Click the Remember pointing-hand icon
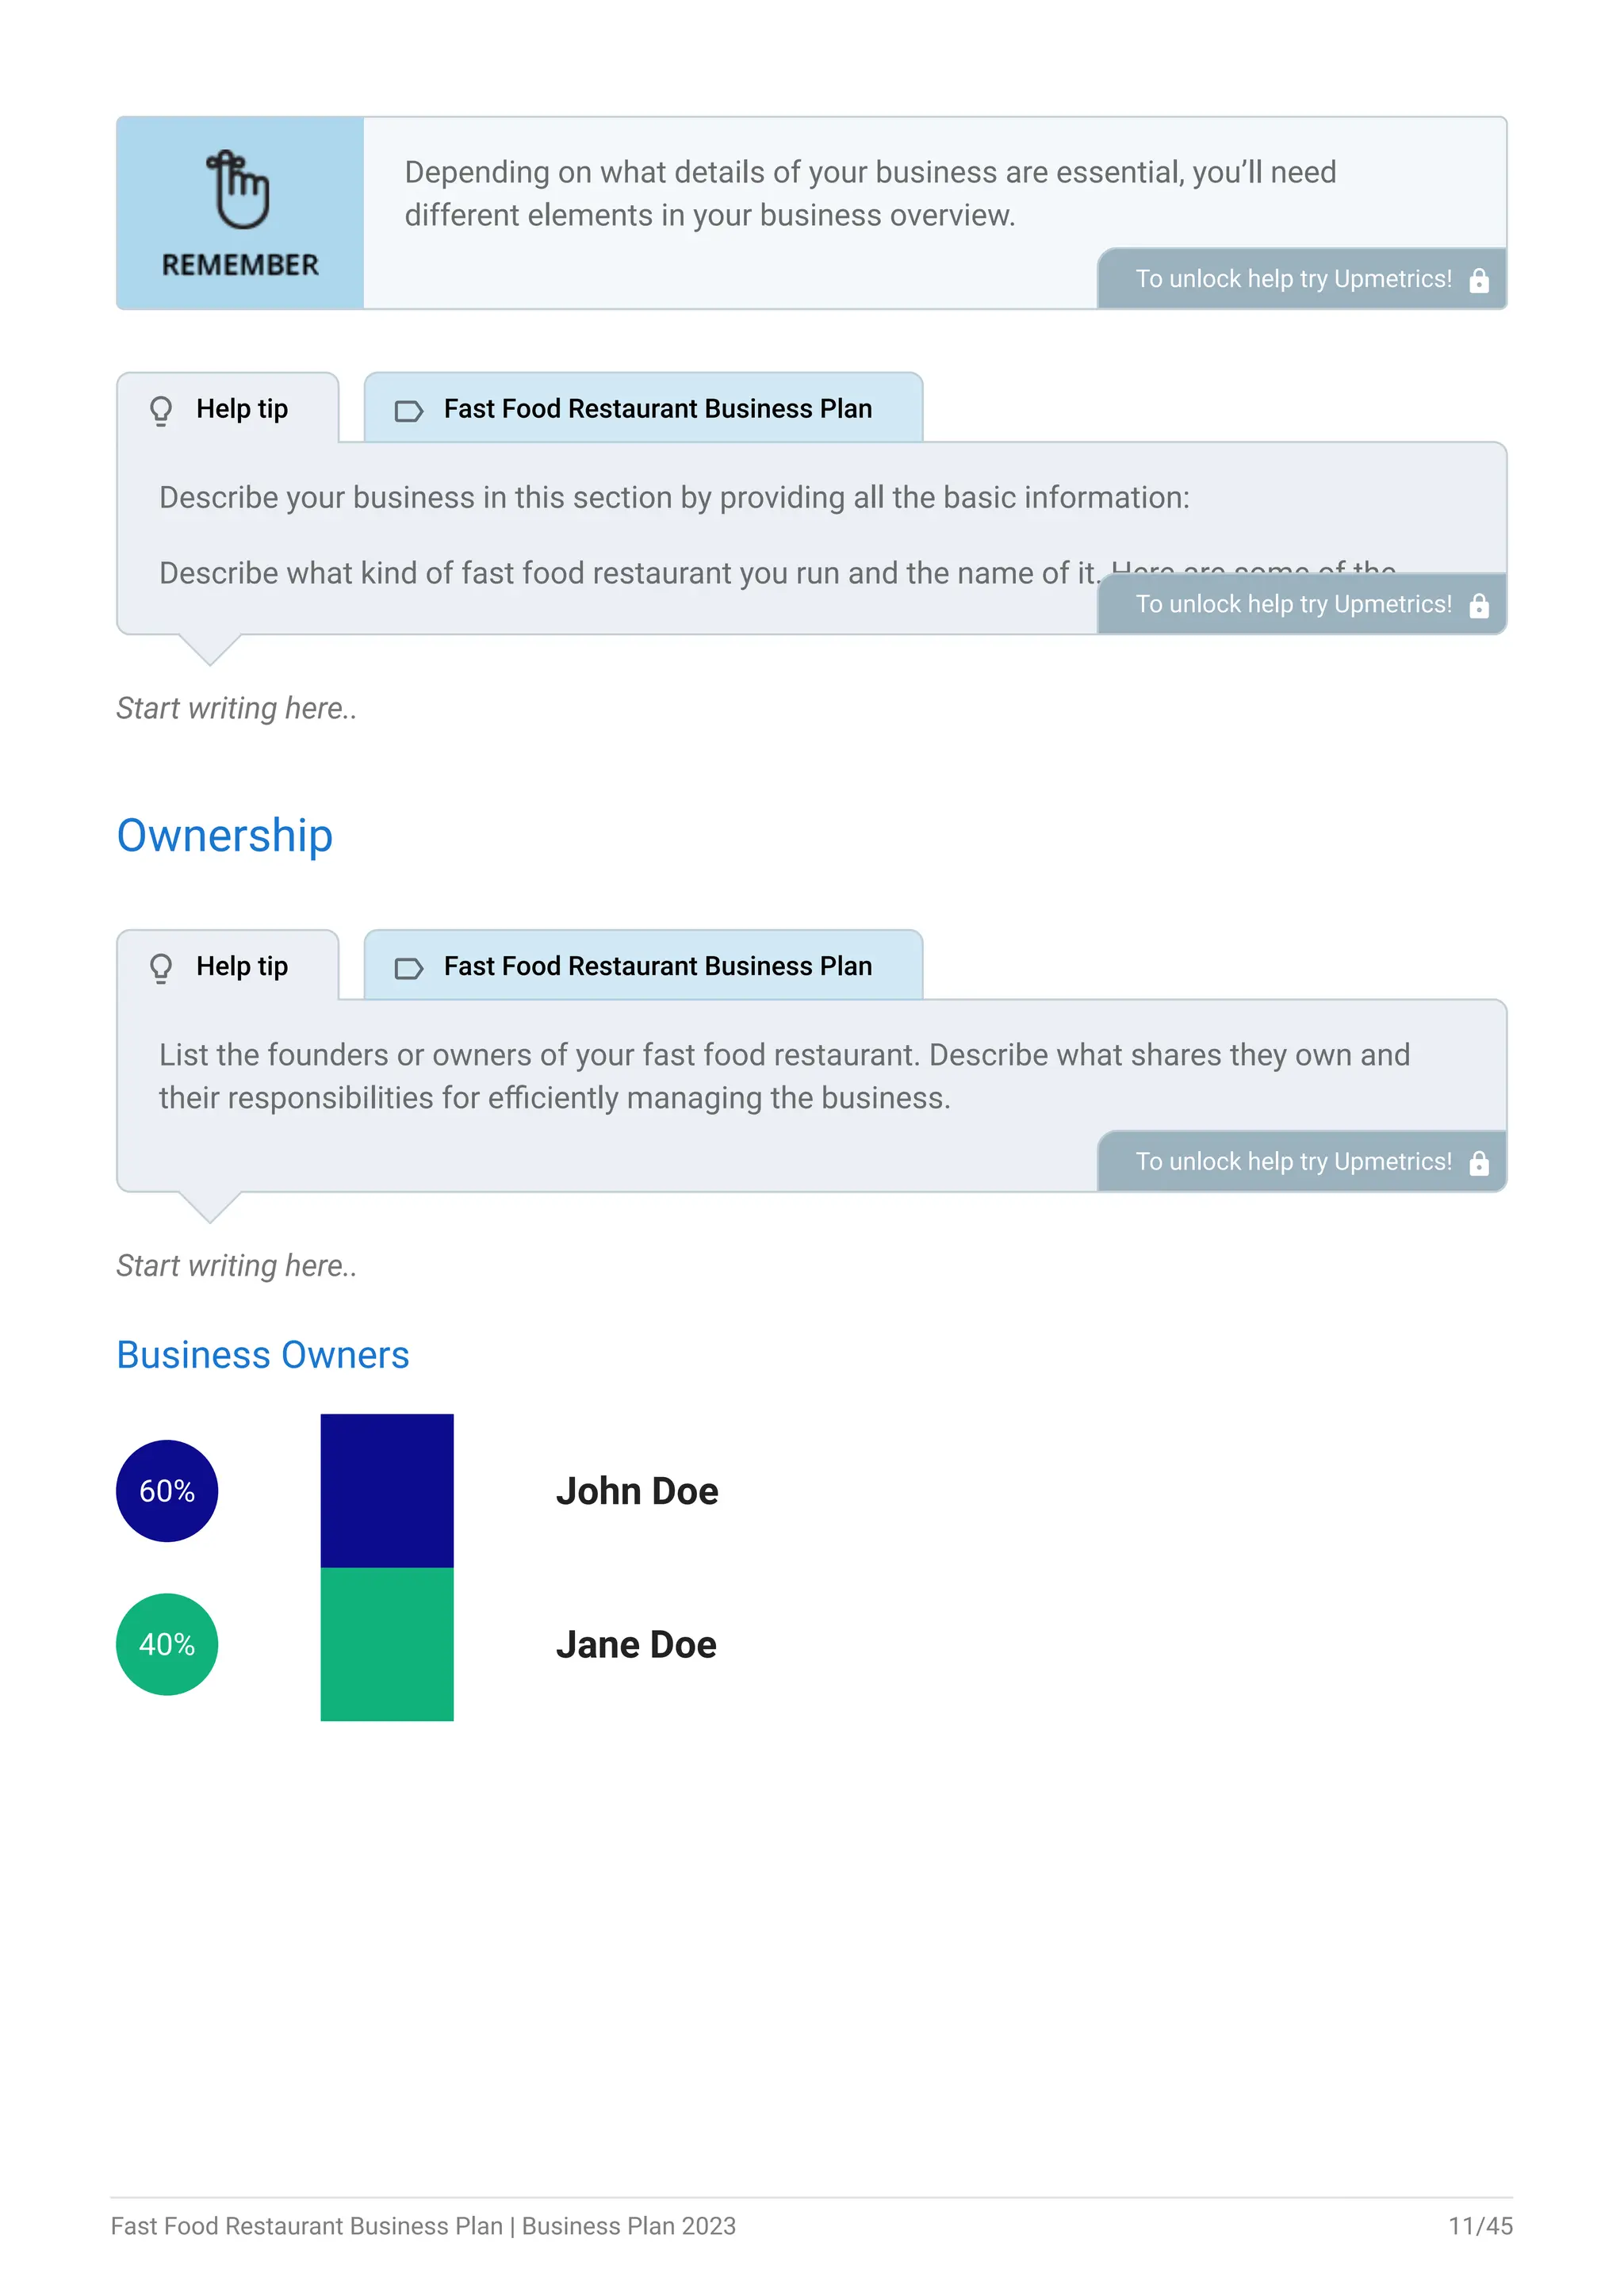Viewport: 1624px width, 2296px height. pos(238,190)
